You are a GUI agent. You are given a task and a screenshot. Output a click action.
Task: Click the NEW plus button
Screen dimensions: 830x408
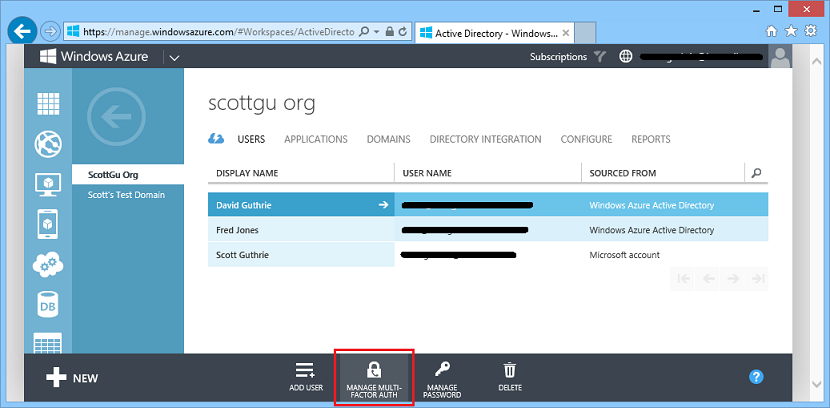tap(72, 378)
